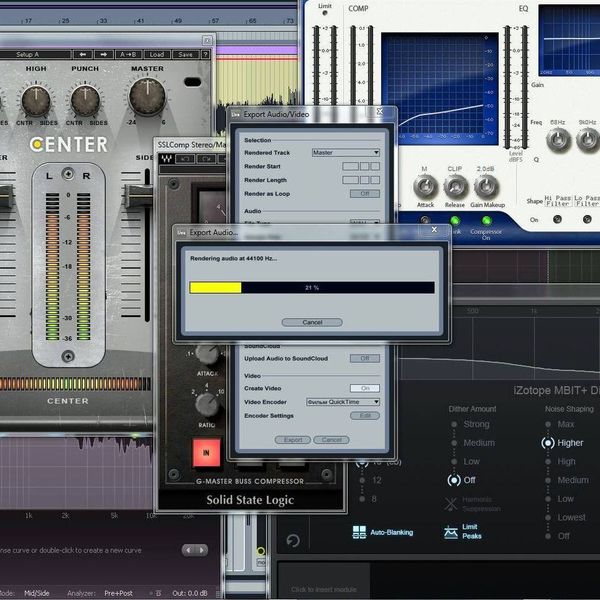The image size is (600, 600).
Task: Toggle the red IN button on compressor
Action: click(207, 453)
